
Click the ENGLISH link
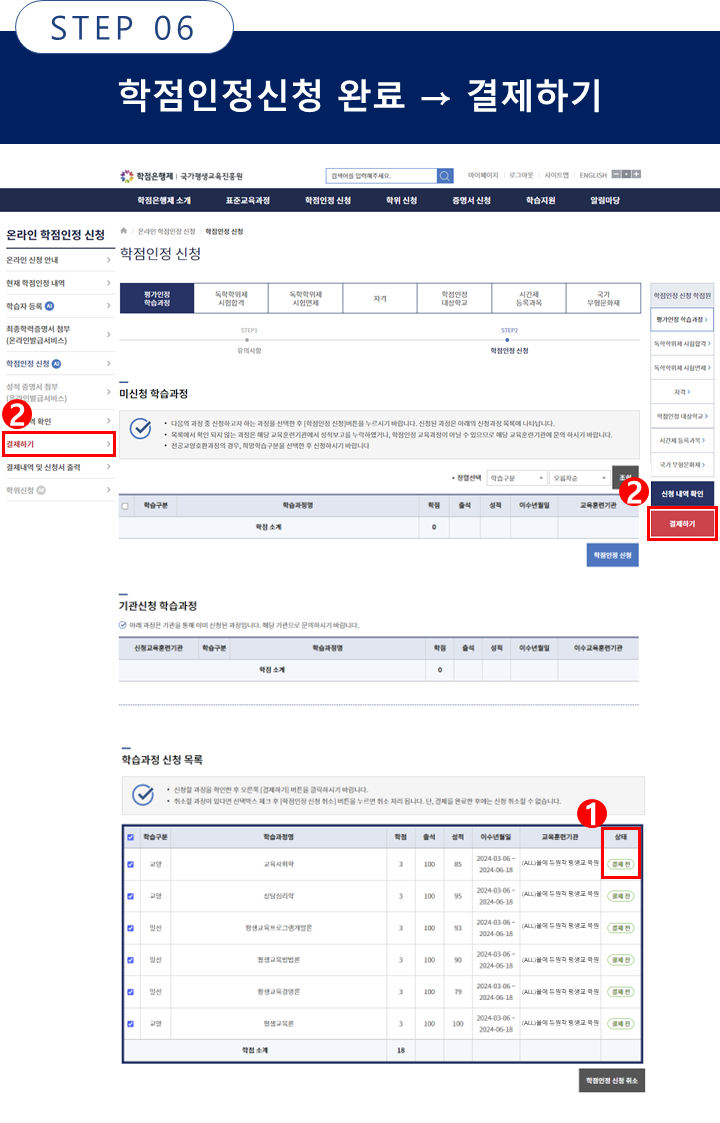pos(593,175)
